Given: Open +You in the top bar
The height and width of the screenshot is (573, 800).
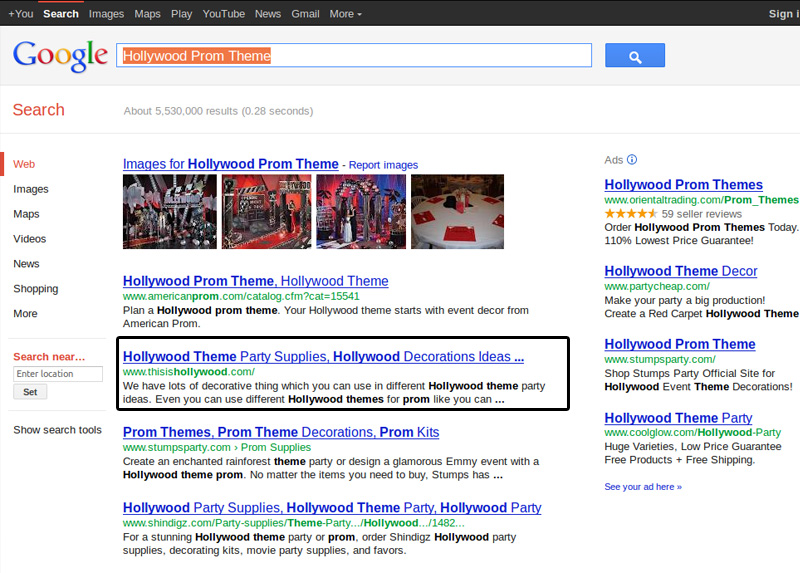Looking at the screenshot, I should tap(21, 14).
